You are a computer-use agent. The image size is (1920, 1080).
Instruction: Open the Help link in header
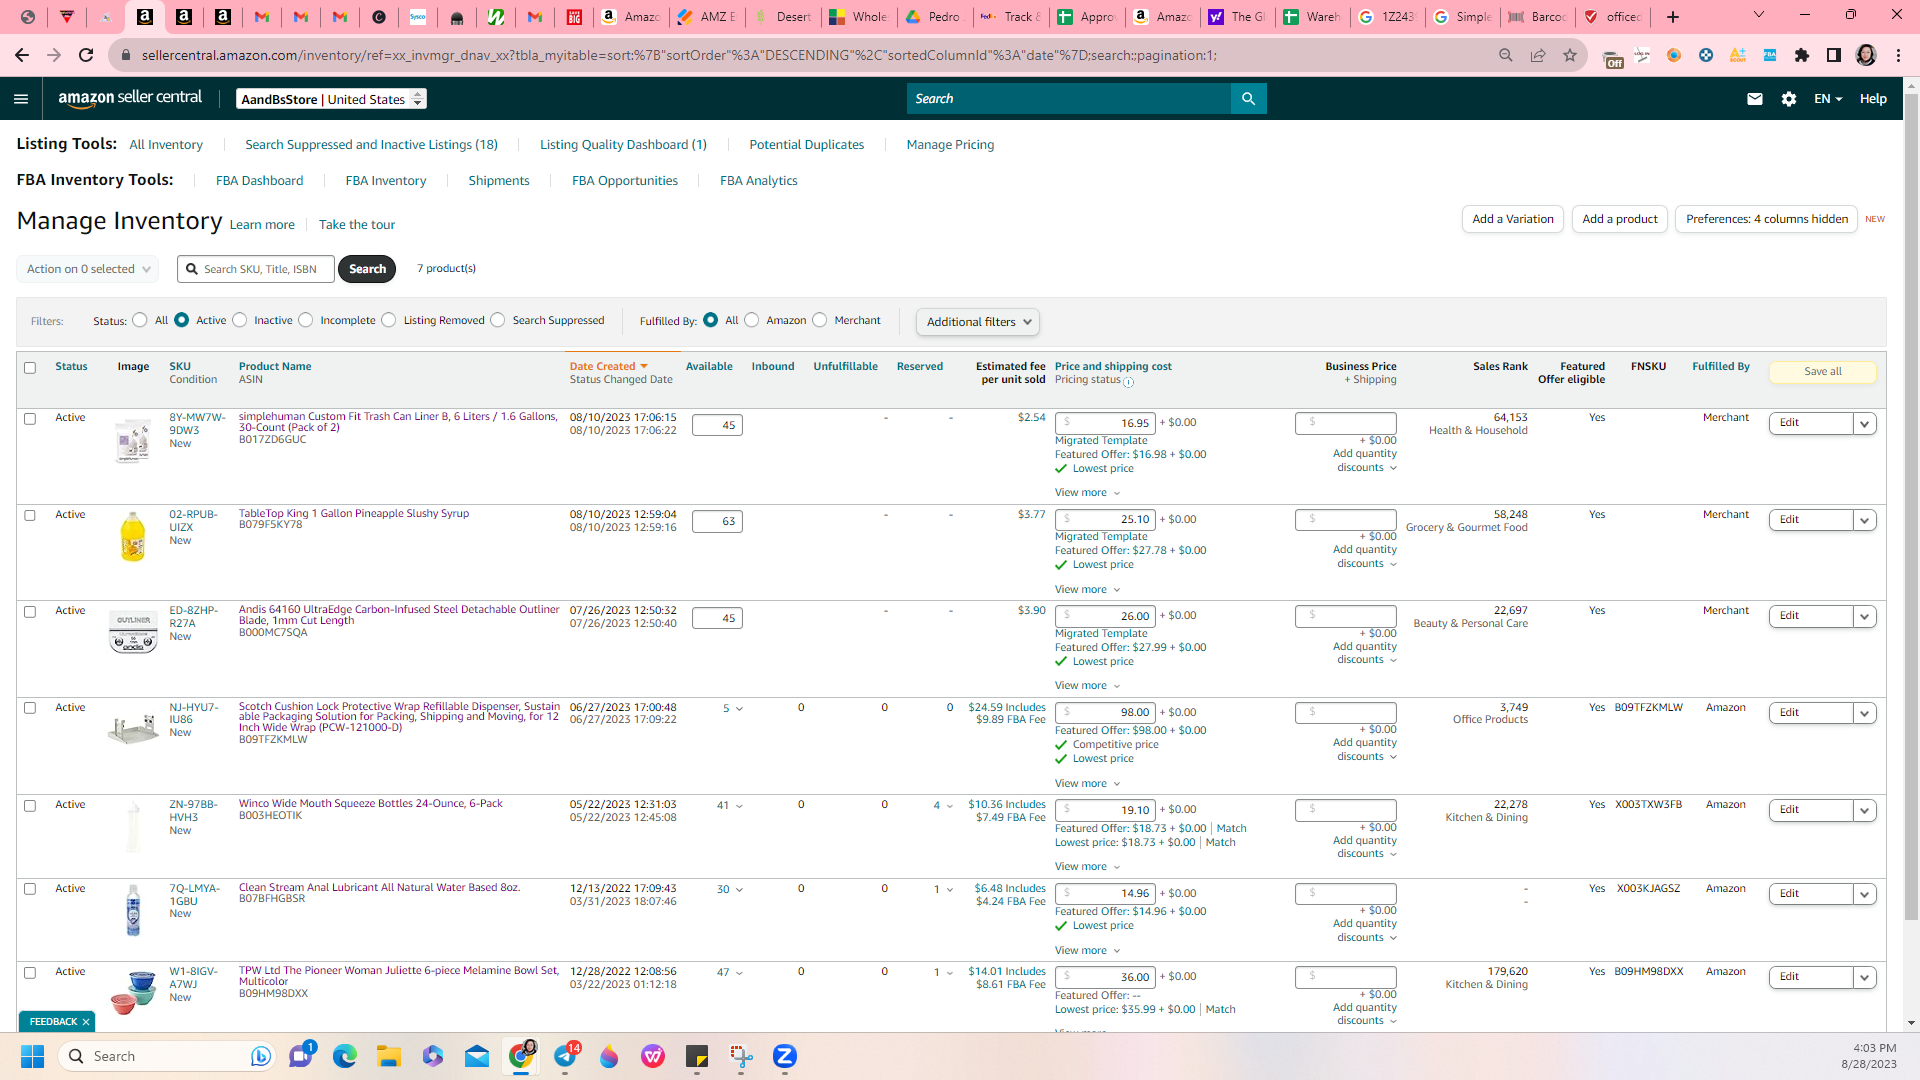pyautogui.click(x=1873, y=99)
